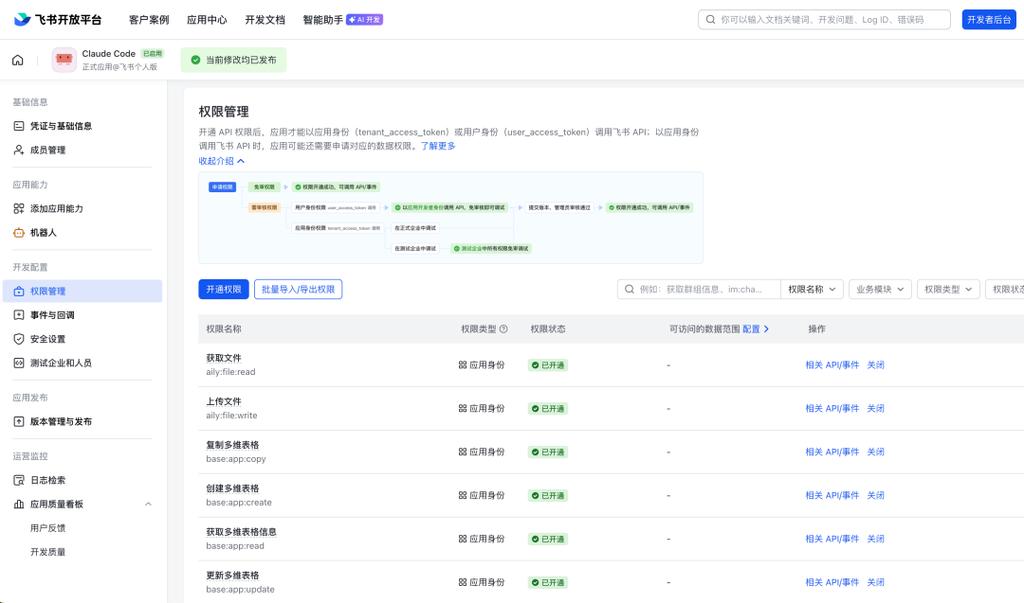Screen dimensions: 1024x603
Task: Open the 权限类型 filter dropdown
Action: (946, 289)
